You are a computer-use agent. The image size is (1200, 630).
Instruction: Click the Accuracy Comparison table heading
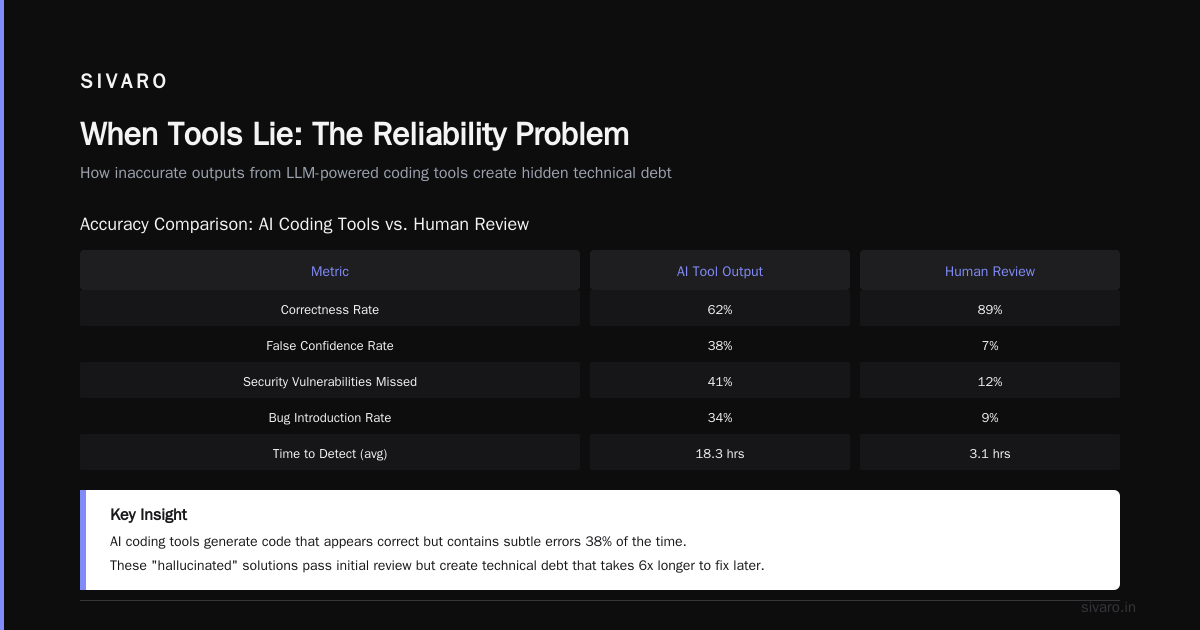(304, 224)
